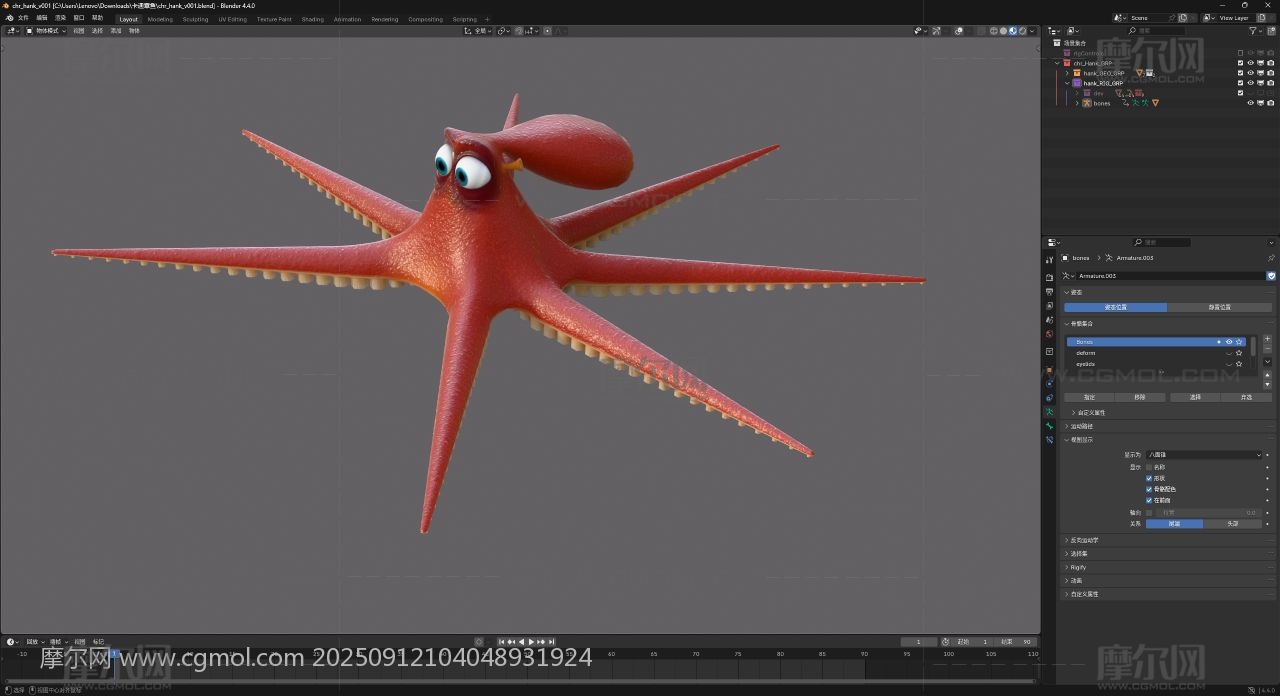The height and width of the screenshot is (696, 1280).
Task: Open the Render properties tab
Action: [1049, 277]
